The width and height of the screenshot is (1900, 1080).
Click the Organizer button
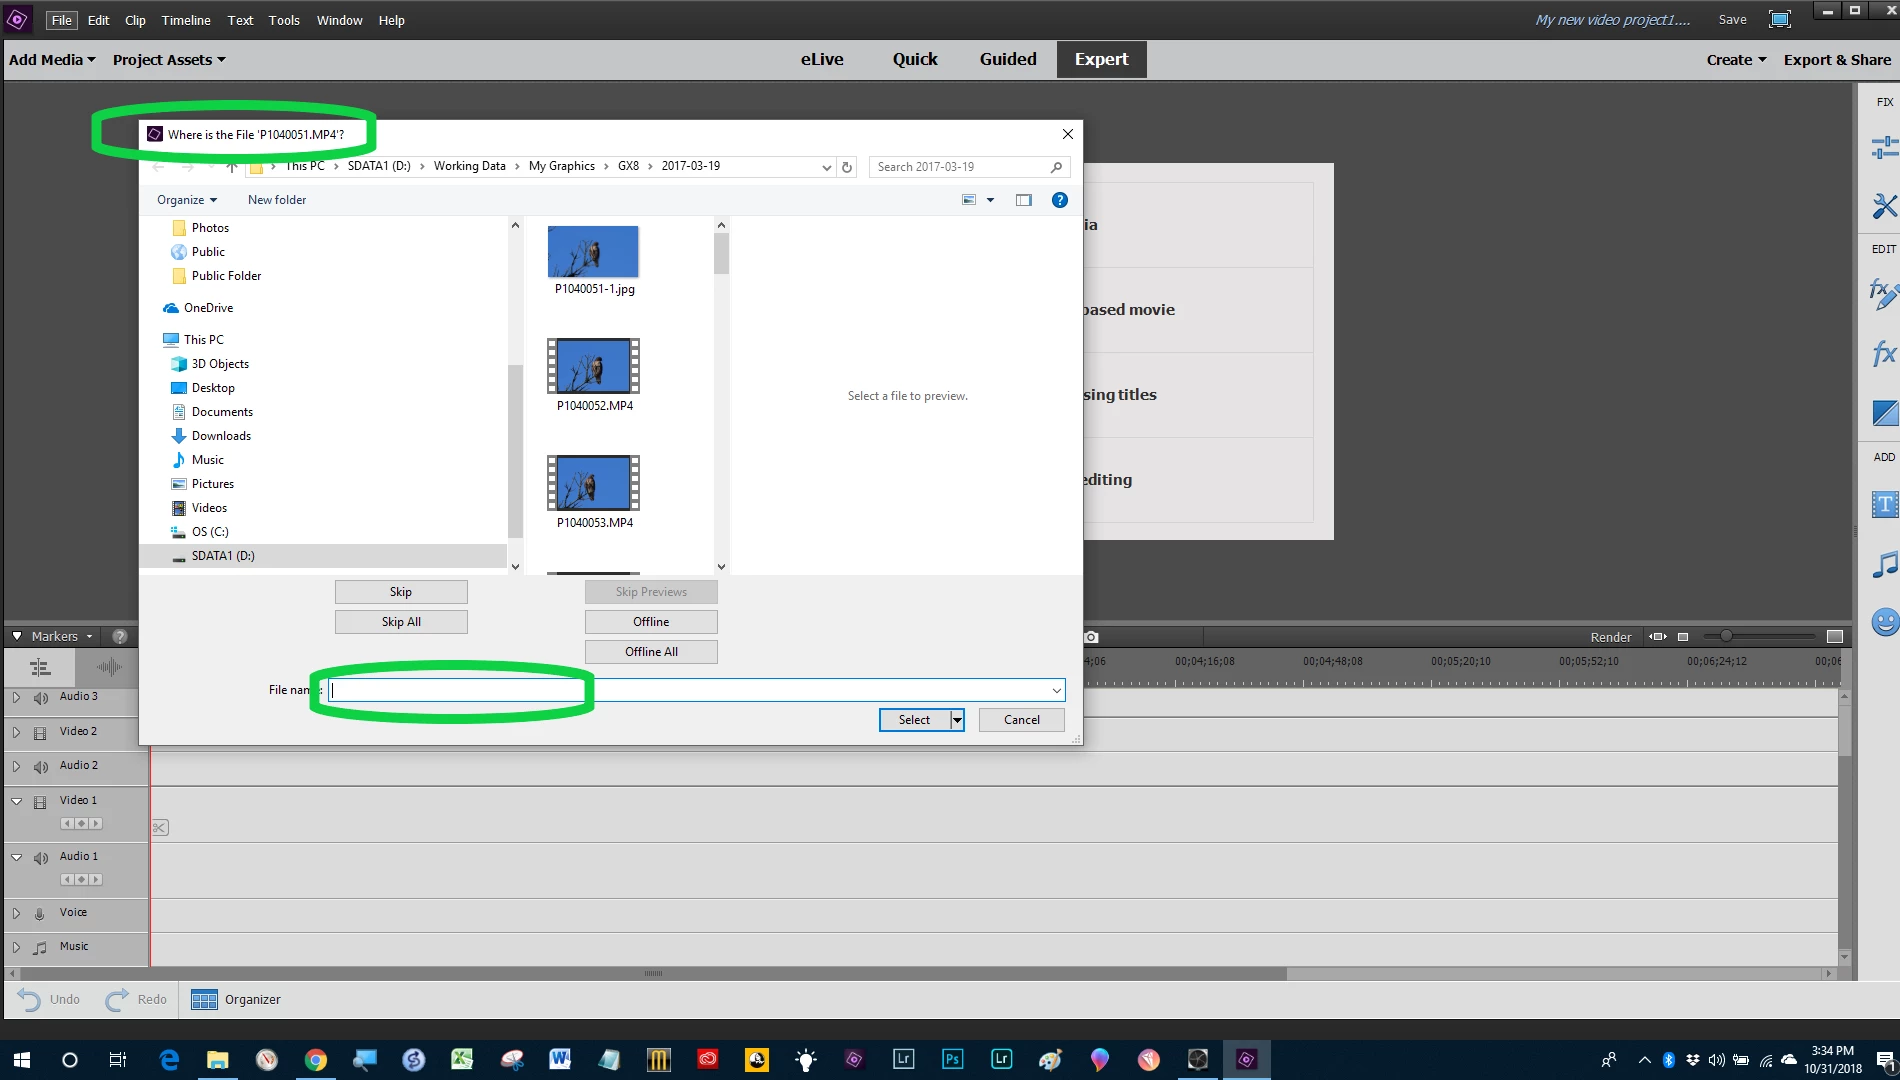pos(236,1000)
